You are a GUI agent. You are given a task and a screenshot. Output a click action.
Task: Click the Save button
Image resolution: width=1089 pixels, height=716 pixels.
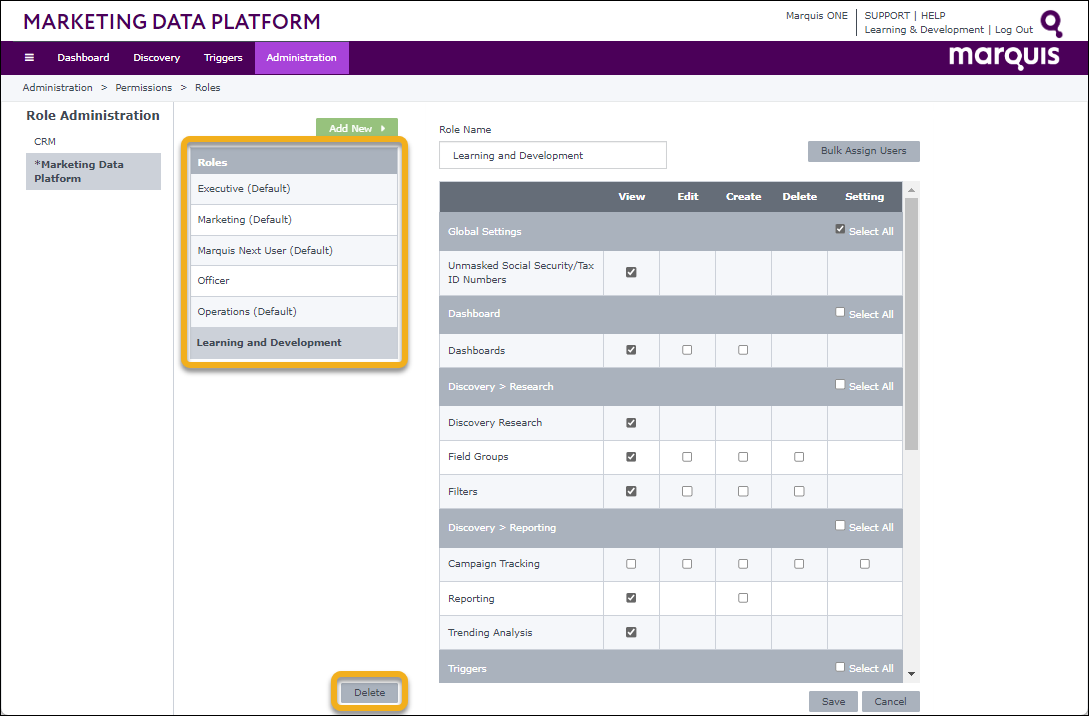click(x=833, y=701)
